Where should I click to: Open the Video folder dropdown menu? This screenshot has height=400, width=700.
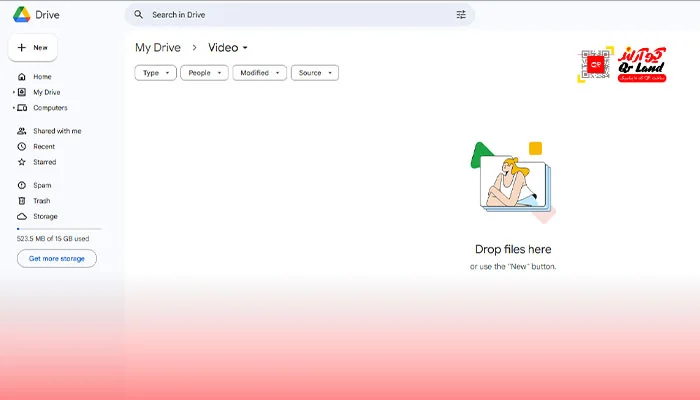pos(245,48)
